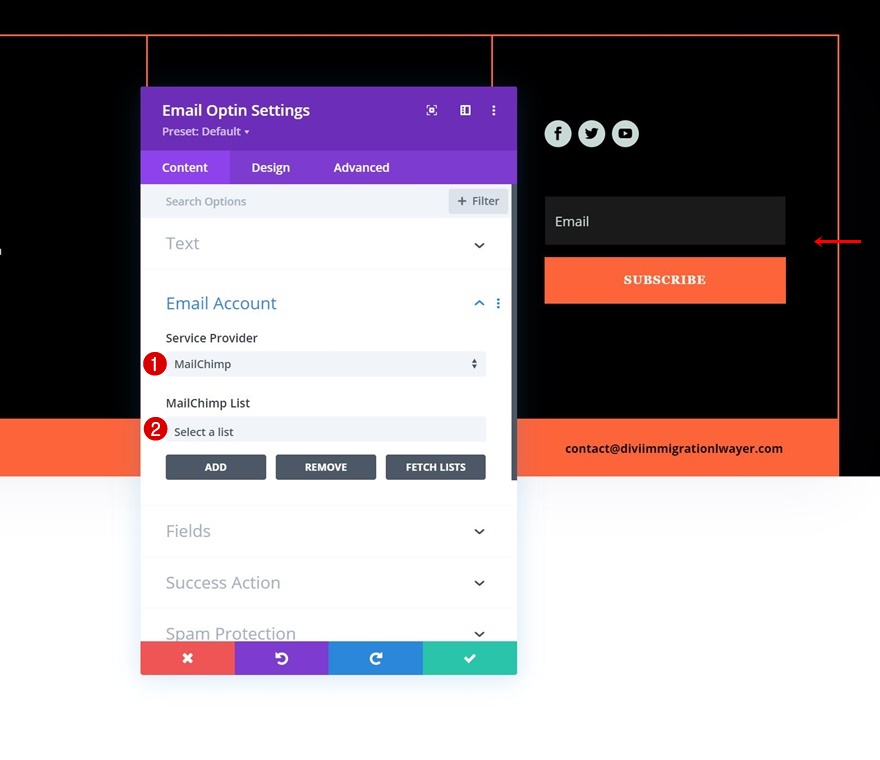Click the expand modal fullscreen icon

432,111
